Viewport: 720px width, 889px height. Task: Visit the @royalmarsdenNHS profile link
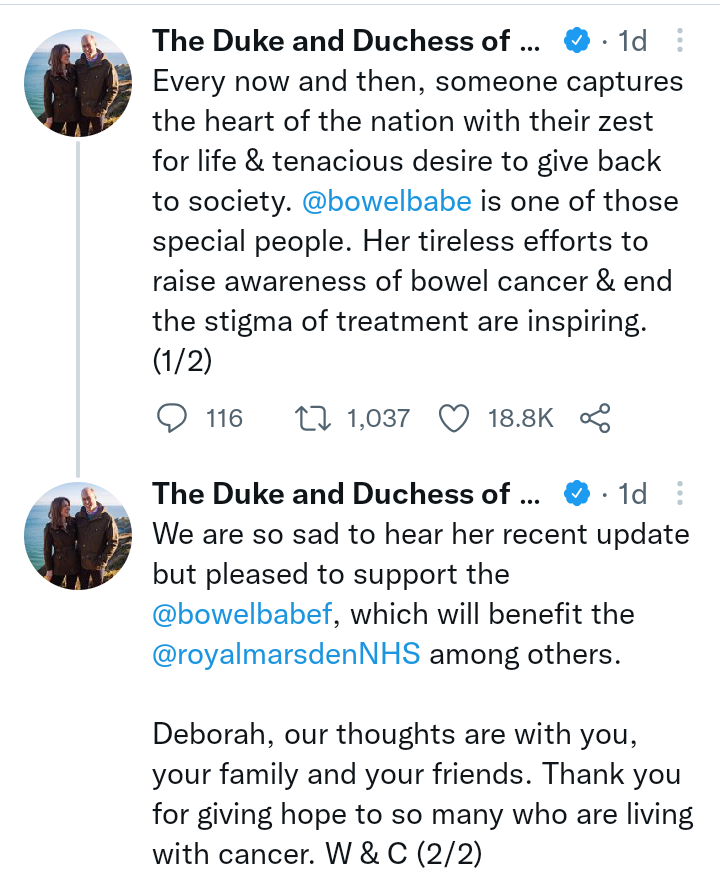pos(286,653)
